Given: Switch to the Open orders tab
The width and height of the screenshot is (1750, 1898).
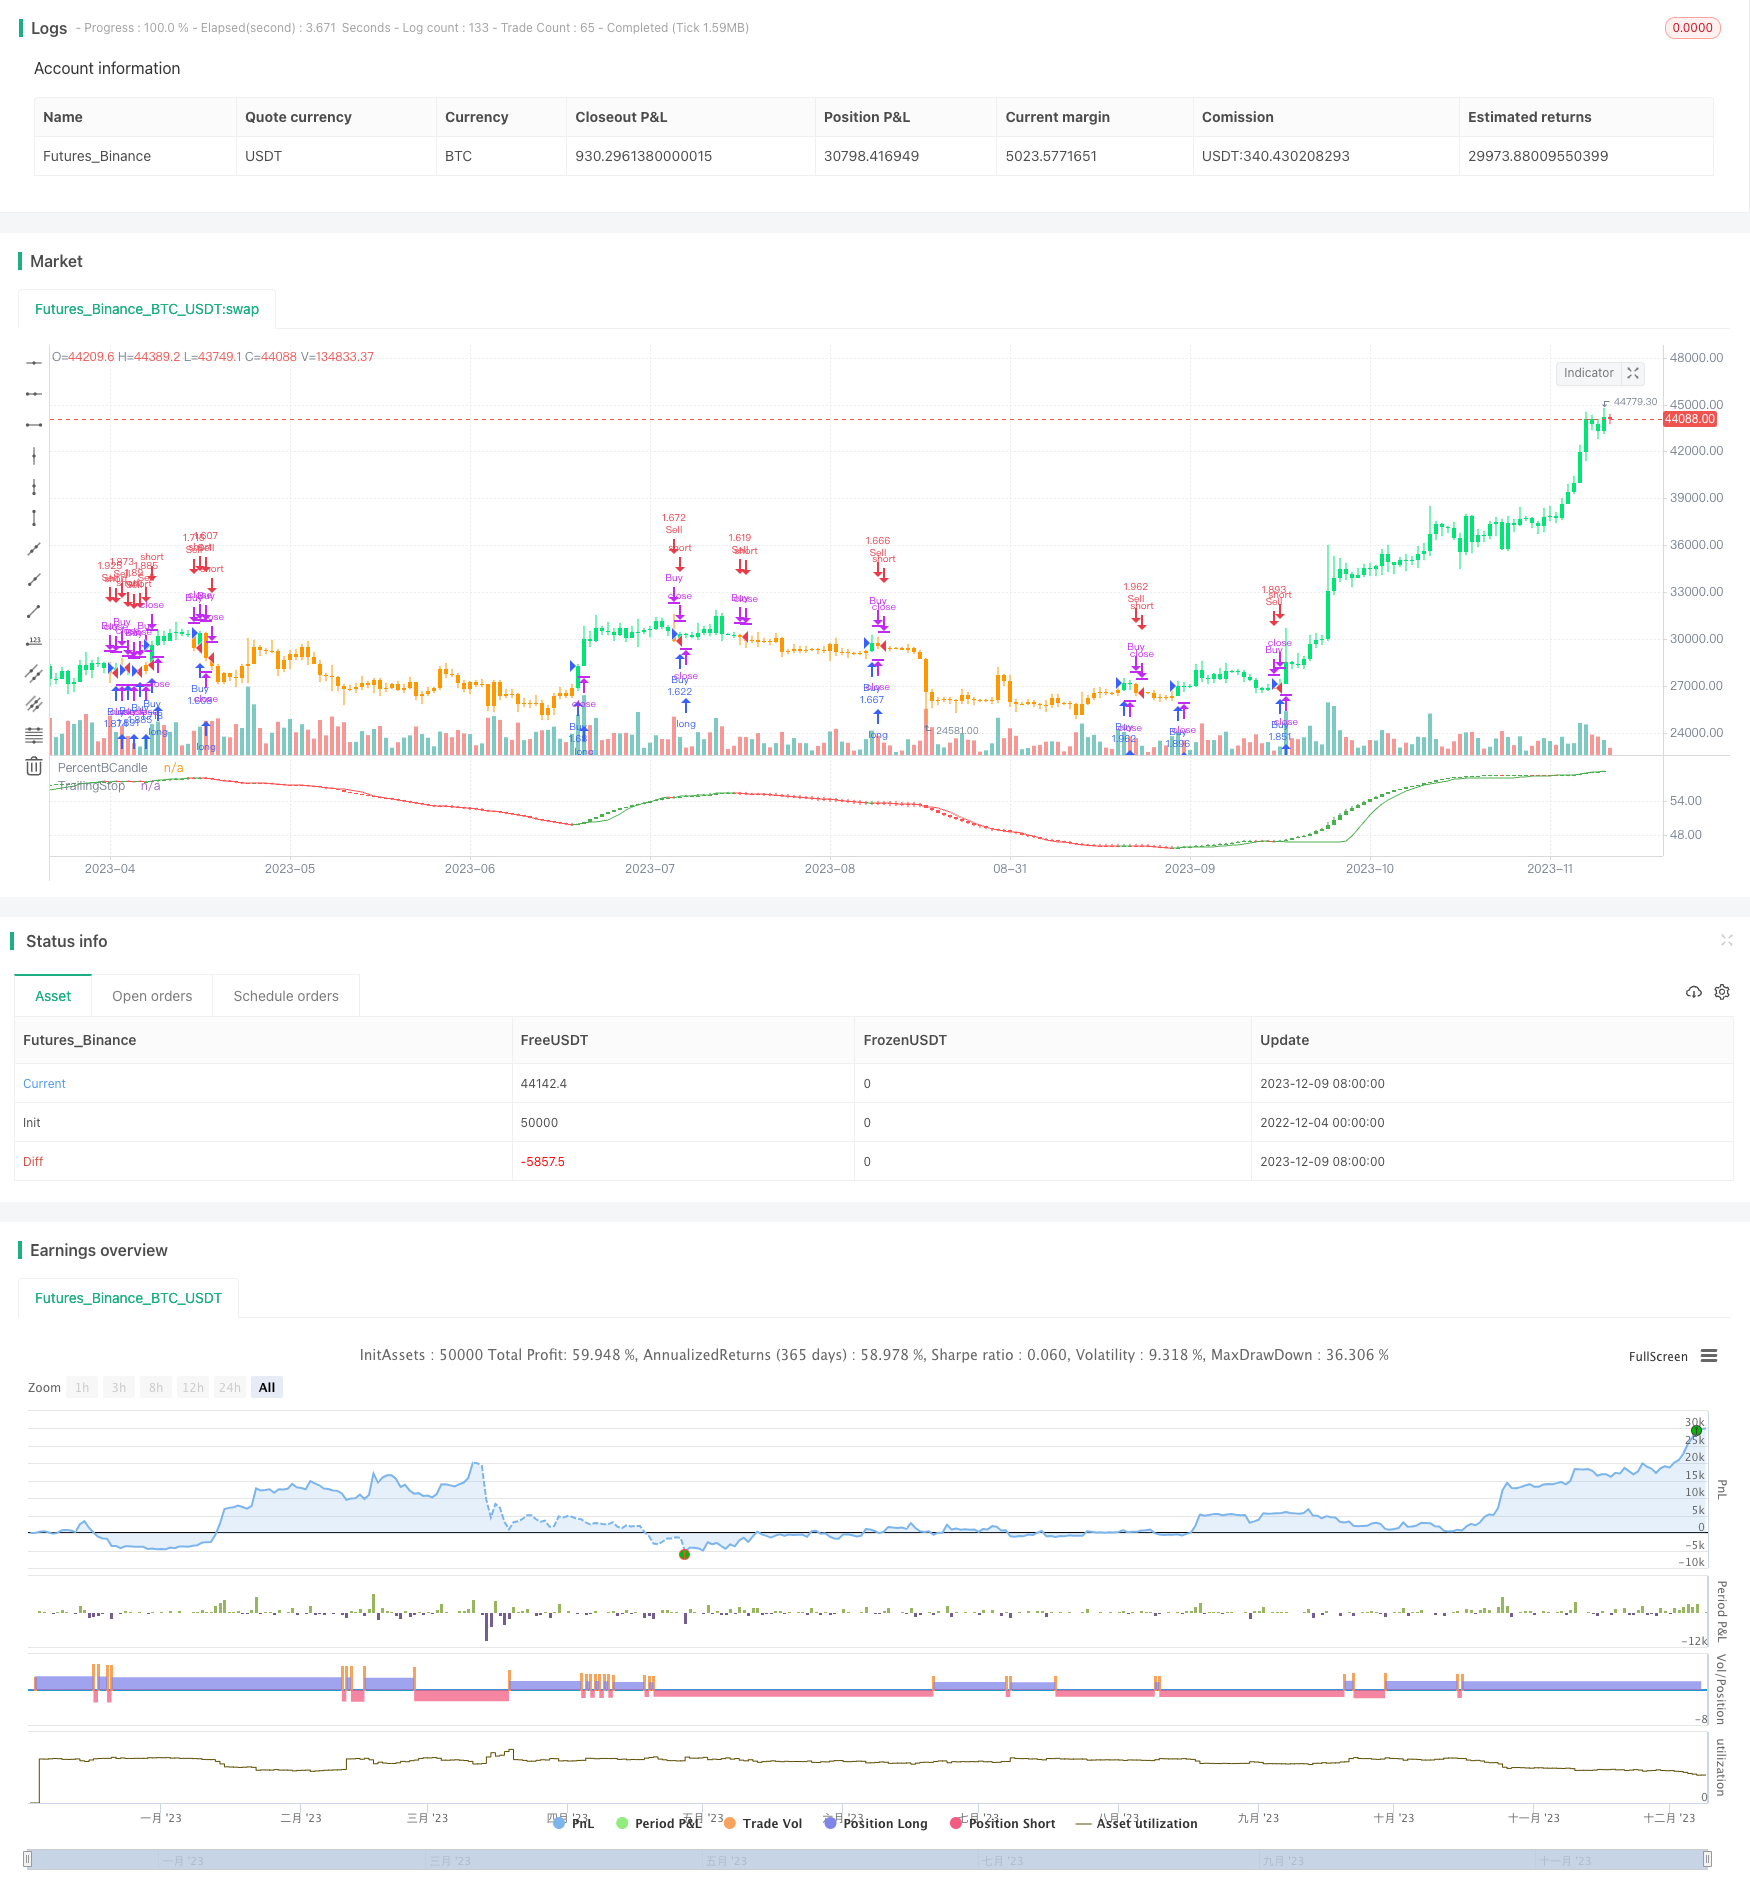Looking at the screenshot, I should [x=152, y=996].
